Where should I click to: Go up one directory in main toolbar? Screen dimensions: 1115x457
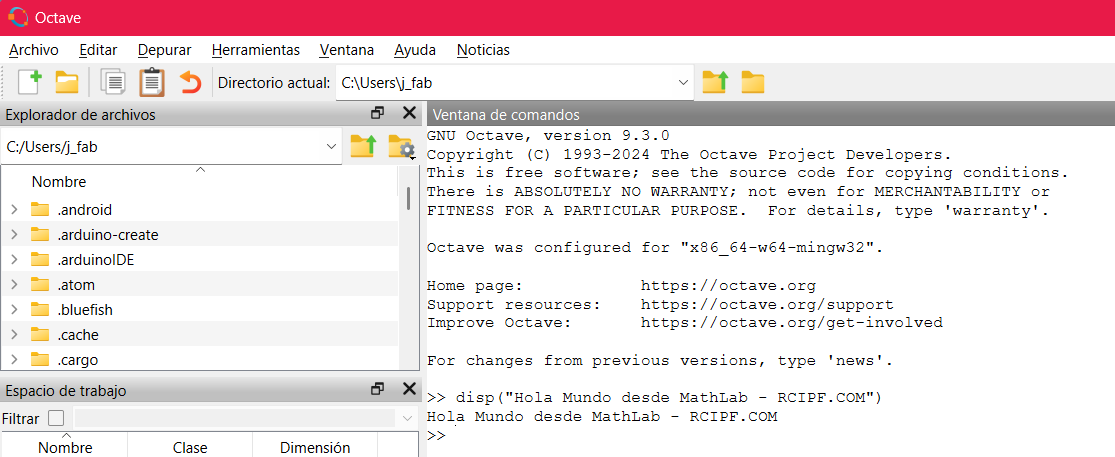tap(714, 82)
